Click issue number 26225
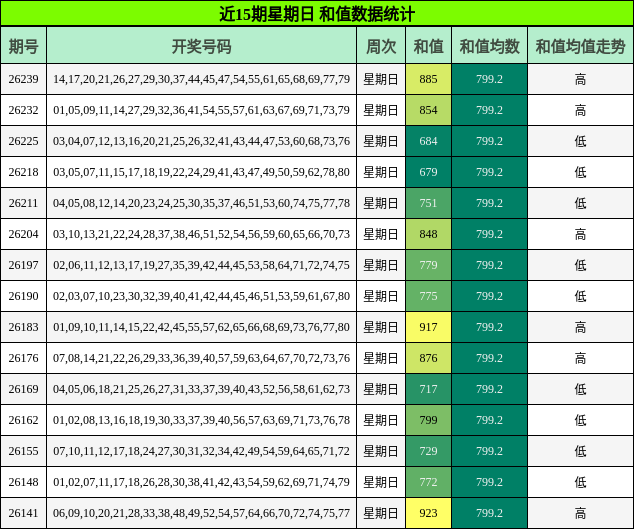 click(x=23, y=141)
